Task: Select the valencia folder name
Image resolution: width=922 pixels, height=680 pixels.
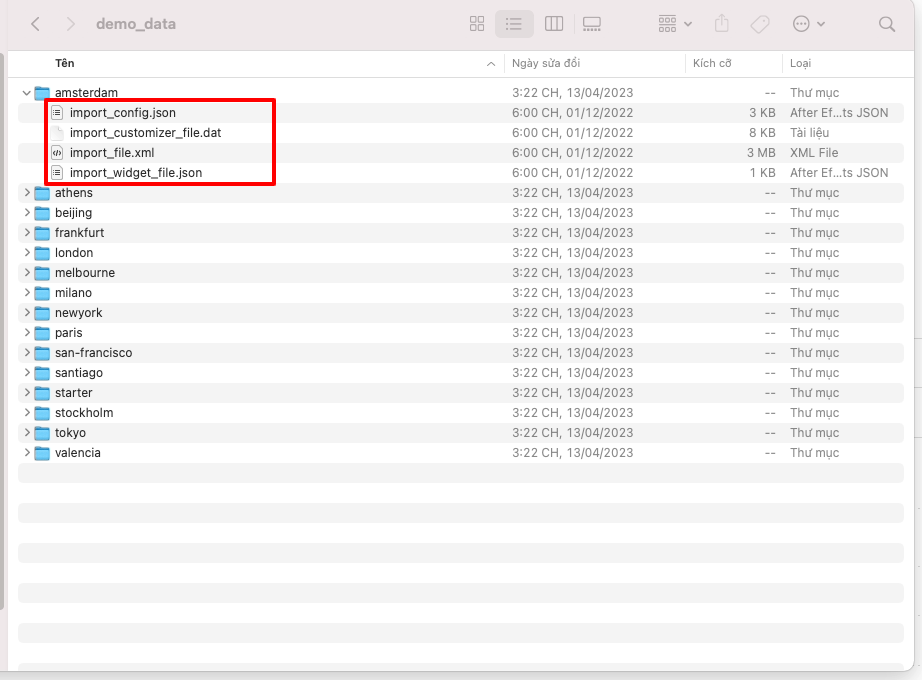Action: [x=78, y=453]
